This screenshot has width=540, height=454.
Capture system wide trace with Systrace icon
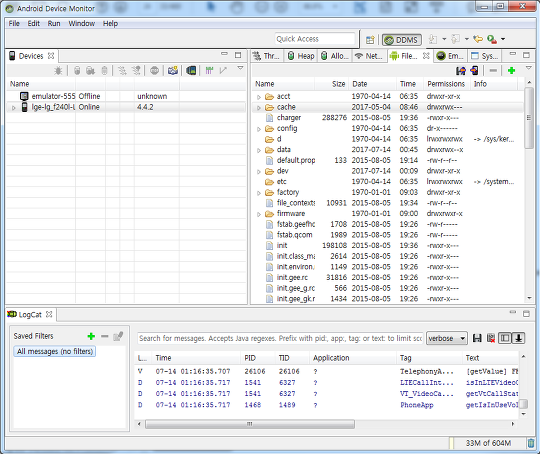tap(209, 71)
